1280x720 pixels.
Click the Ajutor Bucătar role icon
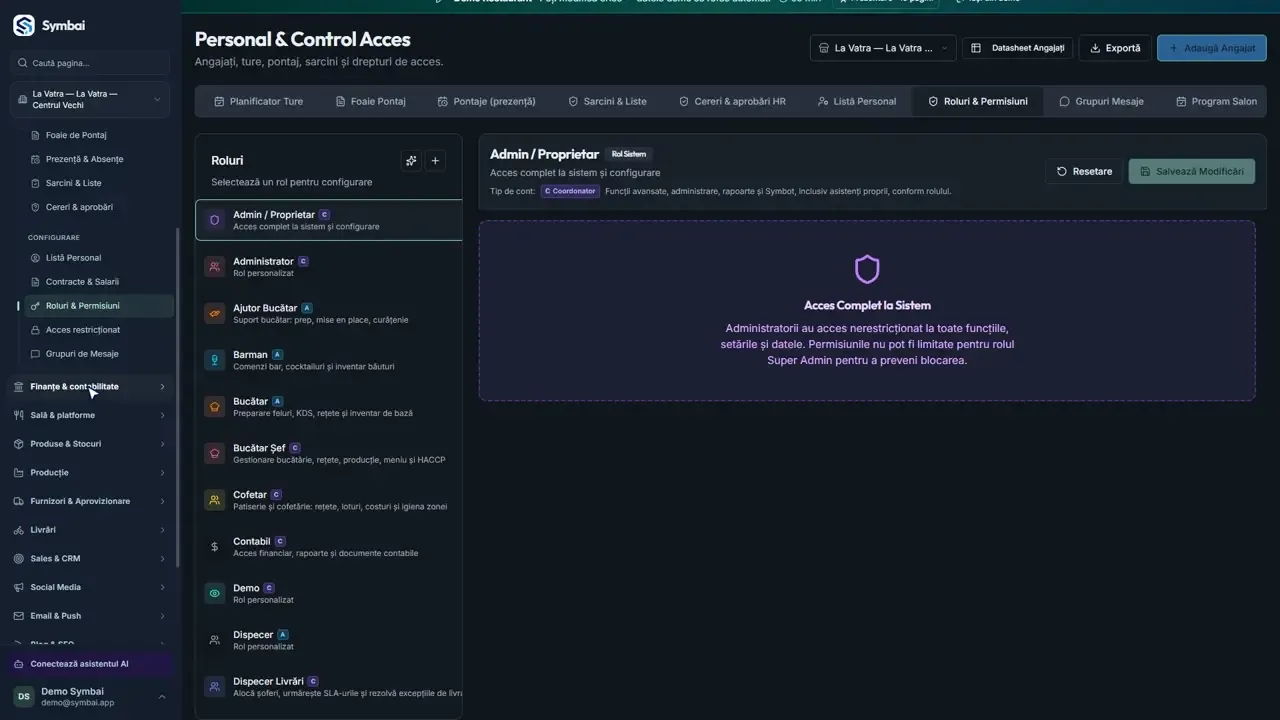coord(214,314)
